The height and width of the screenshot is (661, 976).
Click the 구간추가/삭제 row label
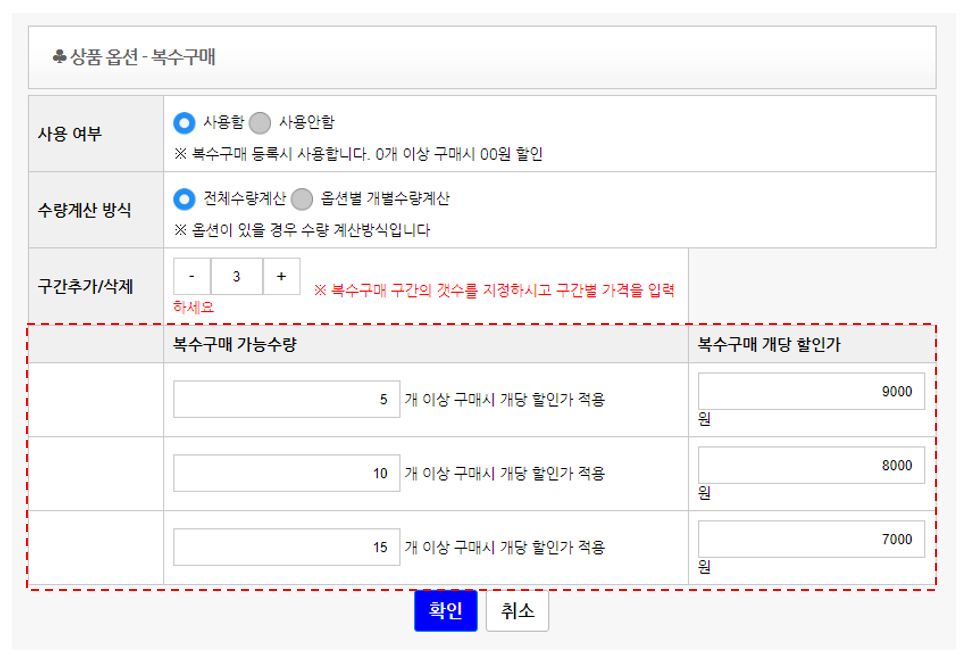(x=85, y=286)
